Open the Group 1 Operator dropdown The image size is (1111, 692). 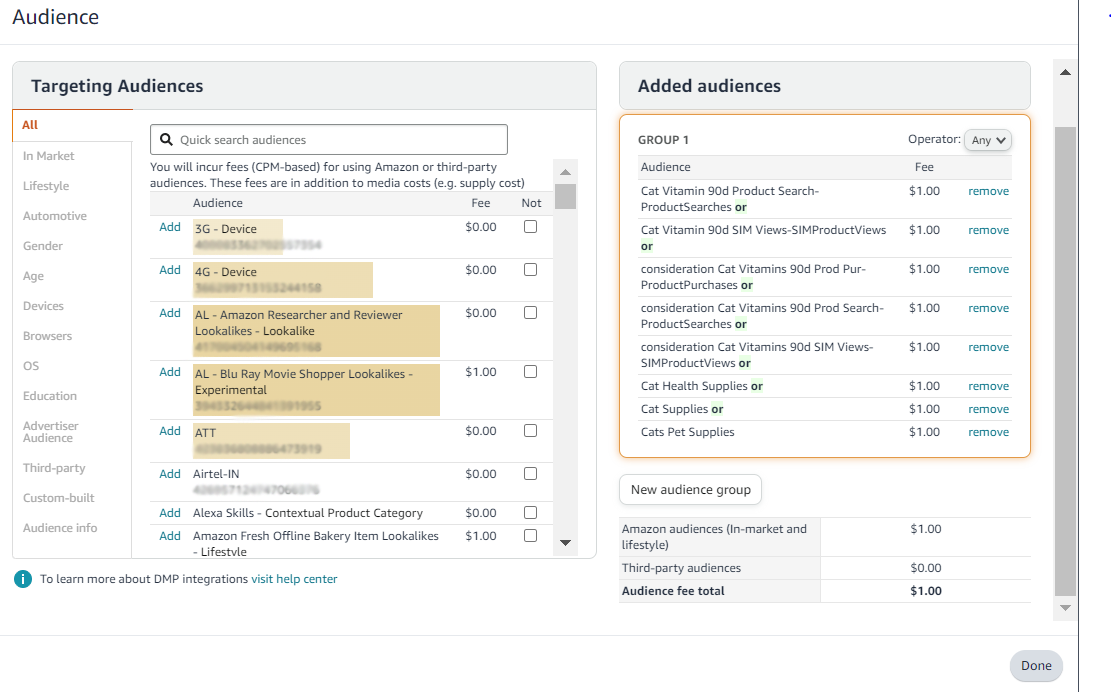tap(988, 140)
